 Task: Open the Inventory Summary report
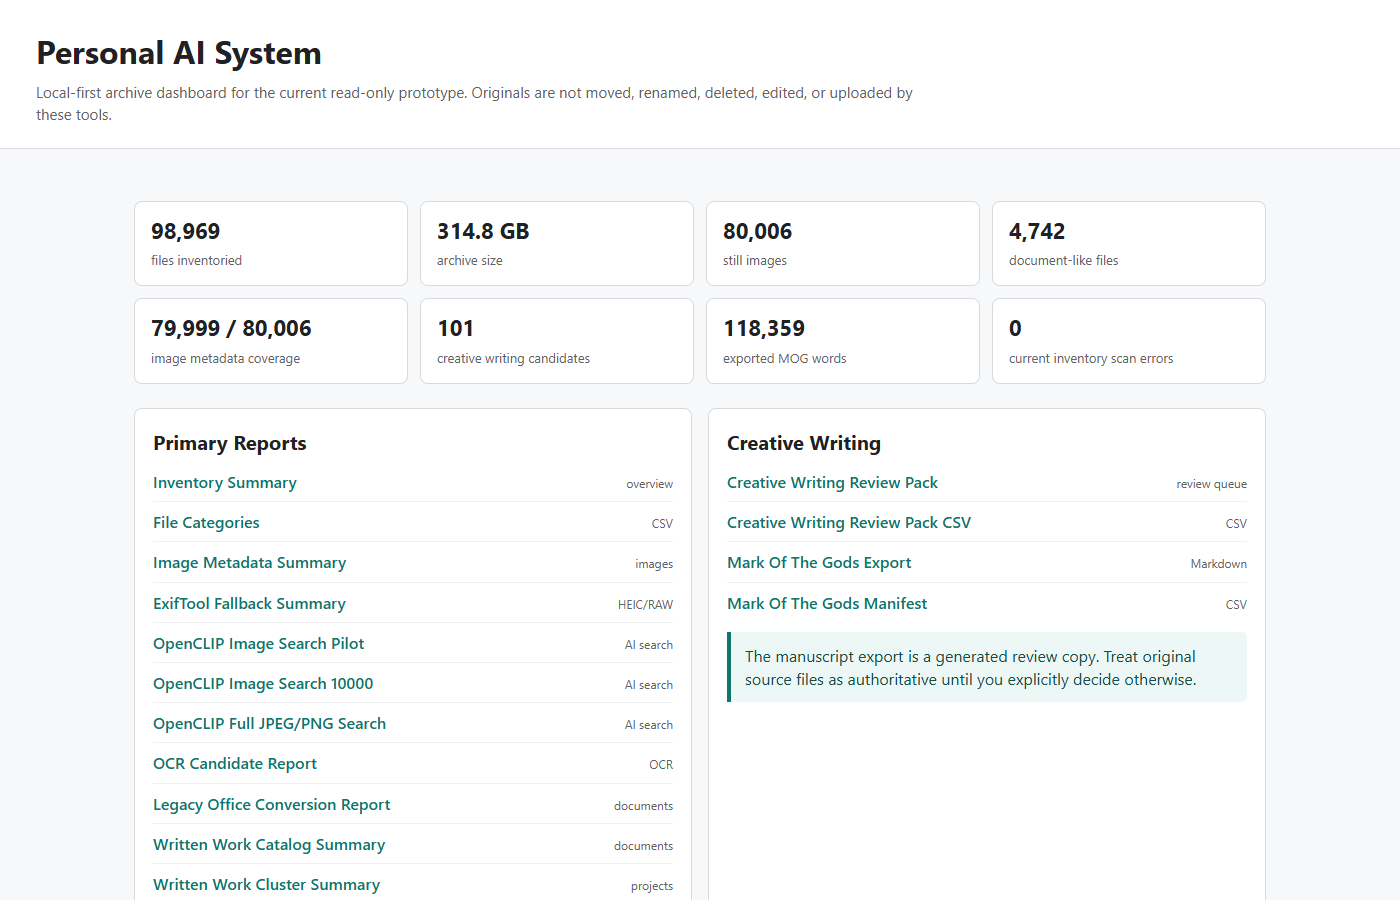coord(225,483)
